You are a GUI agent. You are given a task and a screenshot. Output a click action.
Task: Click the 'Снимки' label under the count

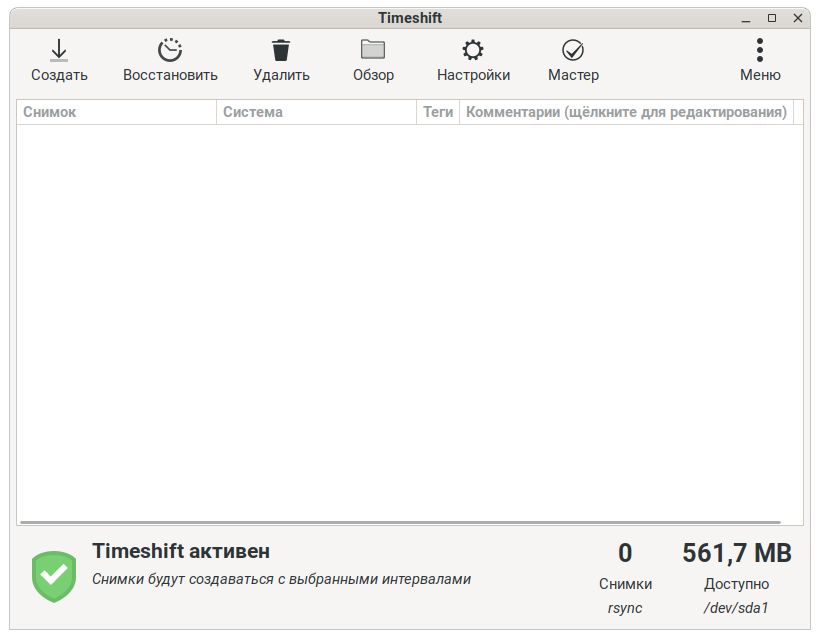625,584
